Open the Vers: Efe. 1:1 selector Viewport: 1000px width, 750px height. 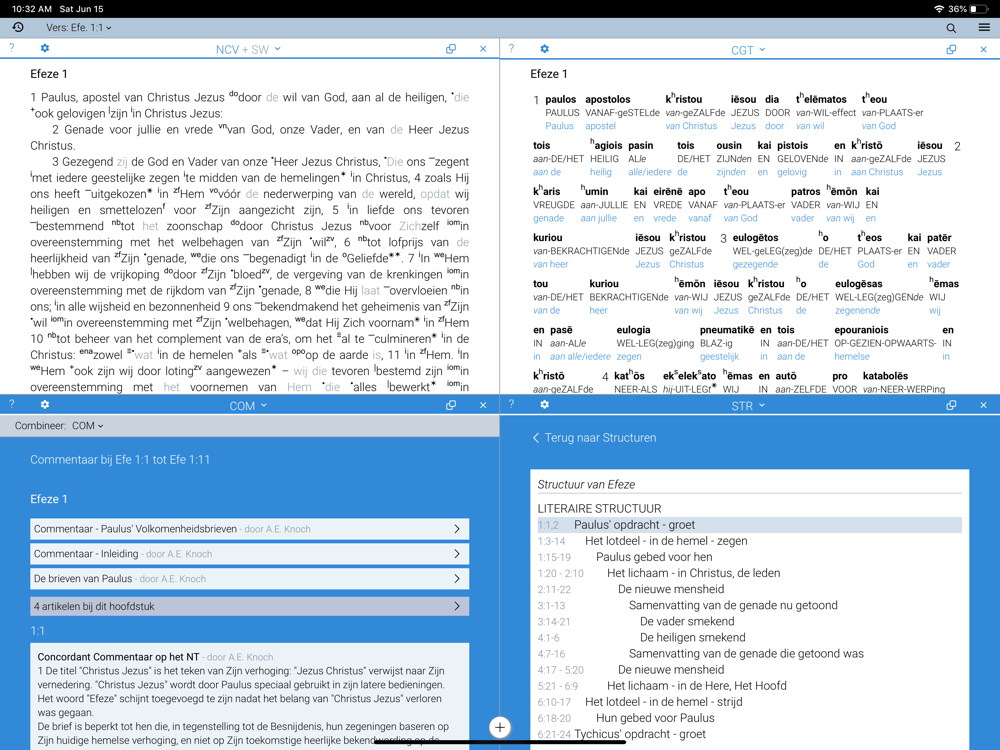coord(79,28)
